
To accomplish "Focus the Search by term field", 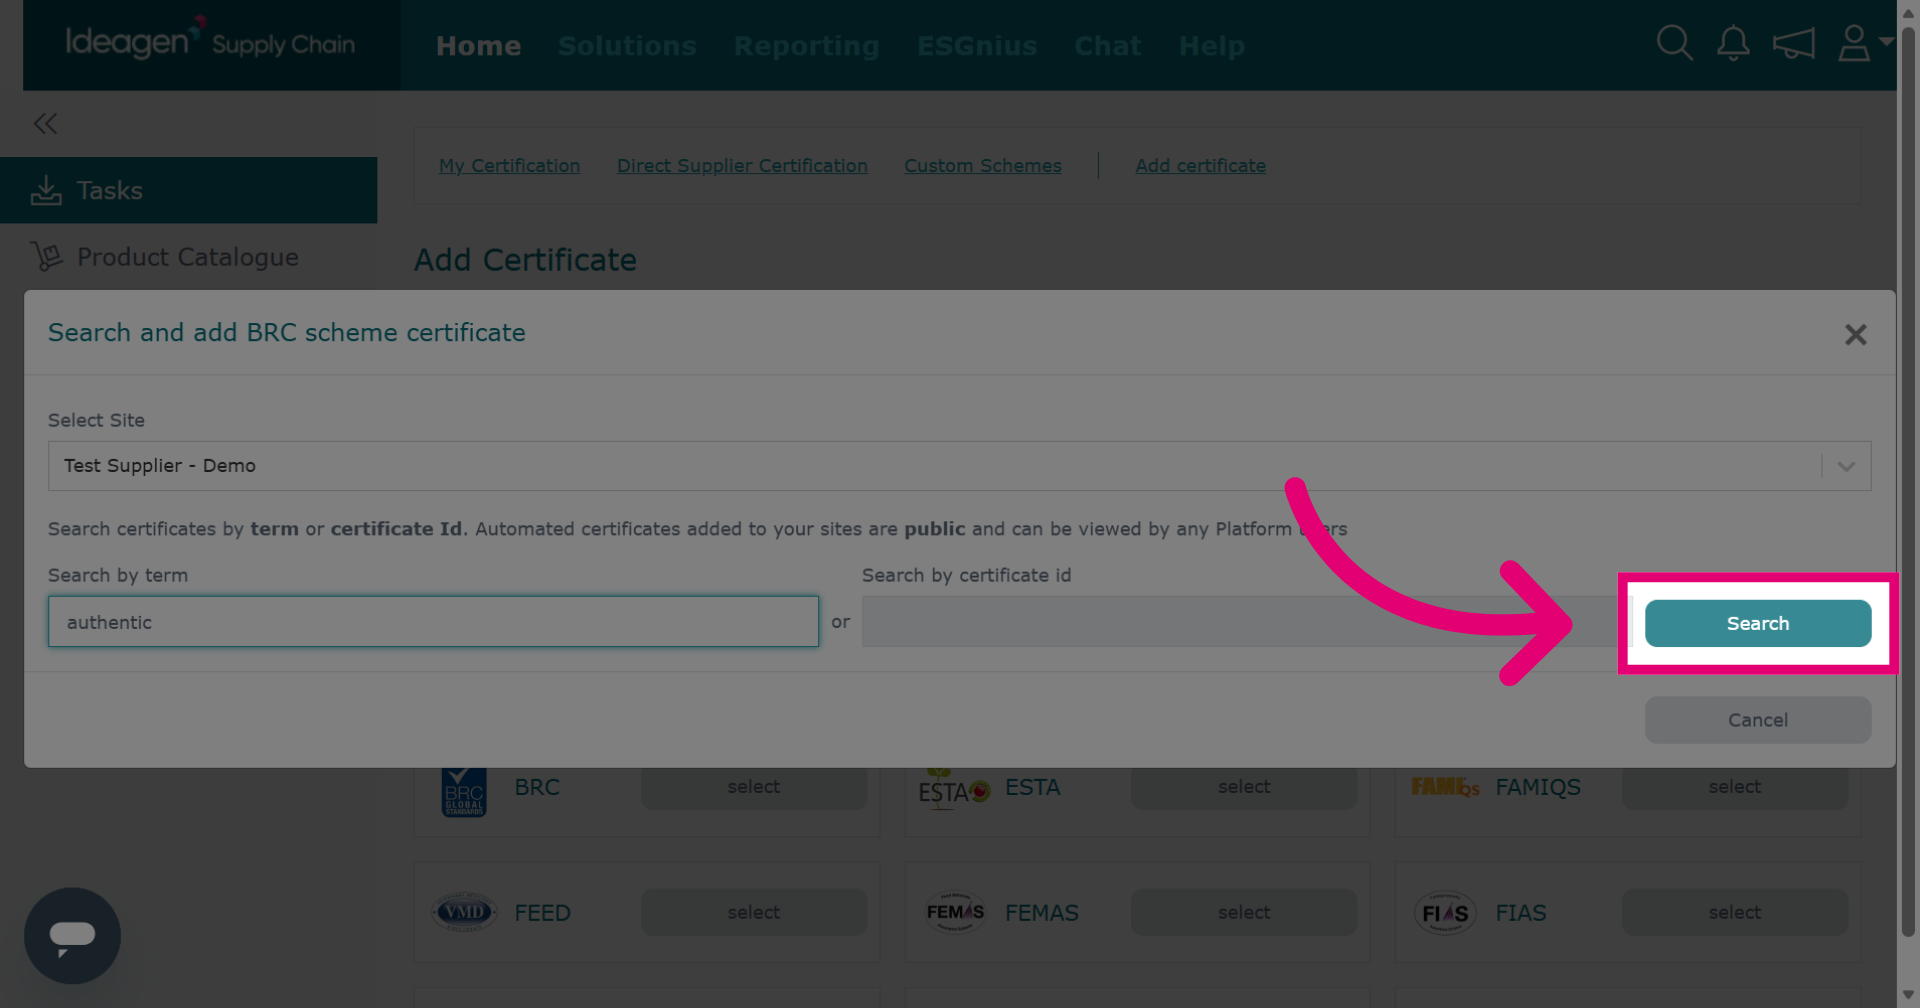I will coord(433,622).
